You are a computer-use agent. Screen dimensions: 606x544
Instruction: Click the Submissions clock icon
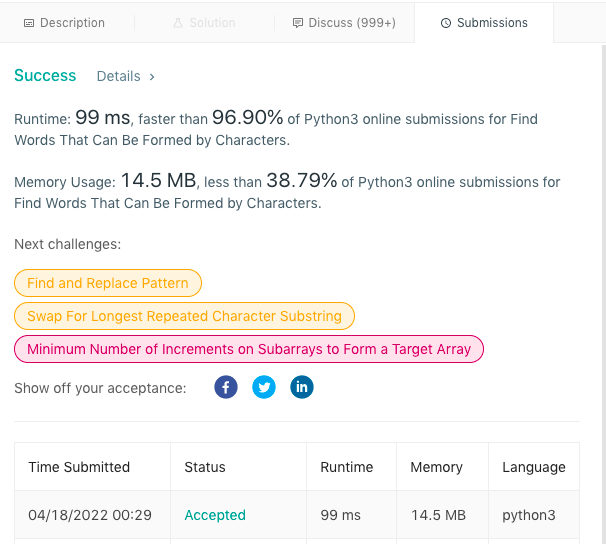coord(446,23)
